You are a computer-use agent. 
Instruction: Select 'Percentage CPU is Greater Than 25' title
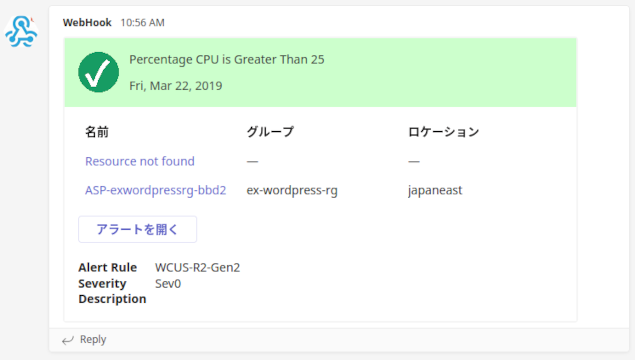click(227, 60)
